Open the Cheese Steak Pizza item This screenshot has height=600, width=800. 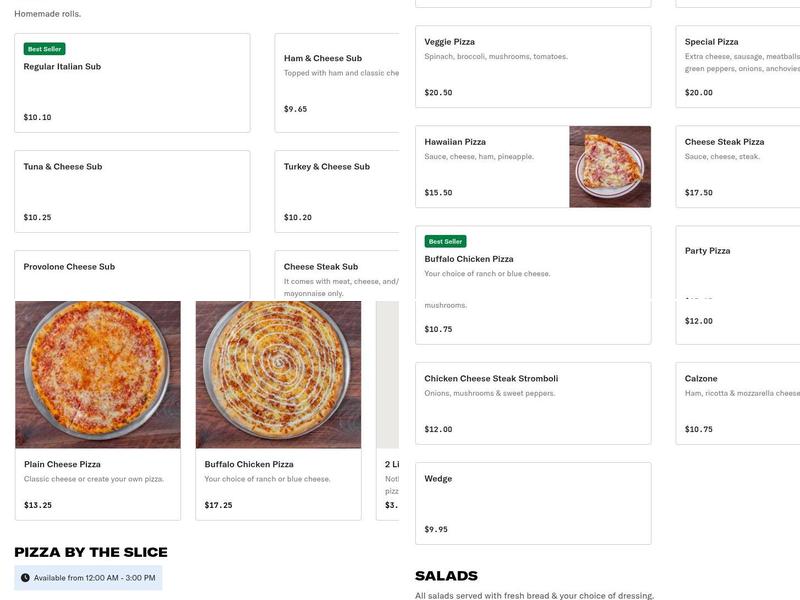tap(740, 165)
